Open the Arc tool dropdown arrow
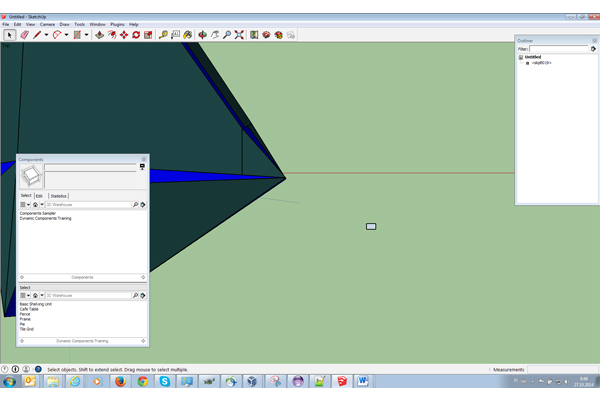 (x=67, y=35)
